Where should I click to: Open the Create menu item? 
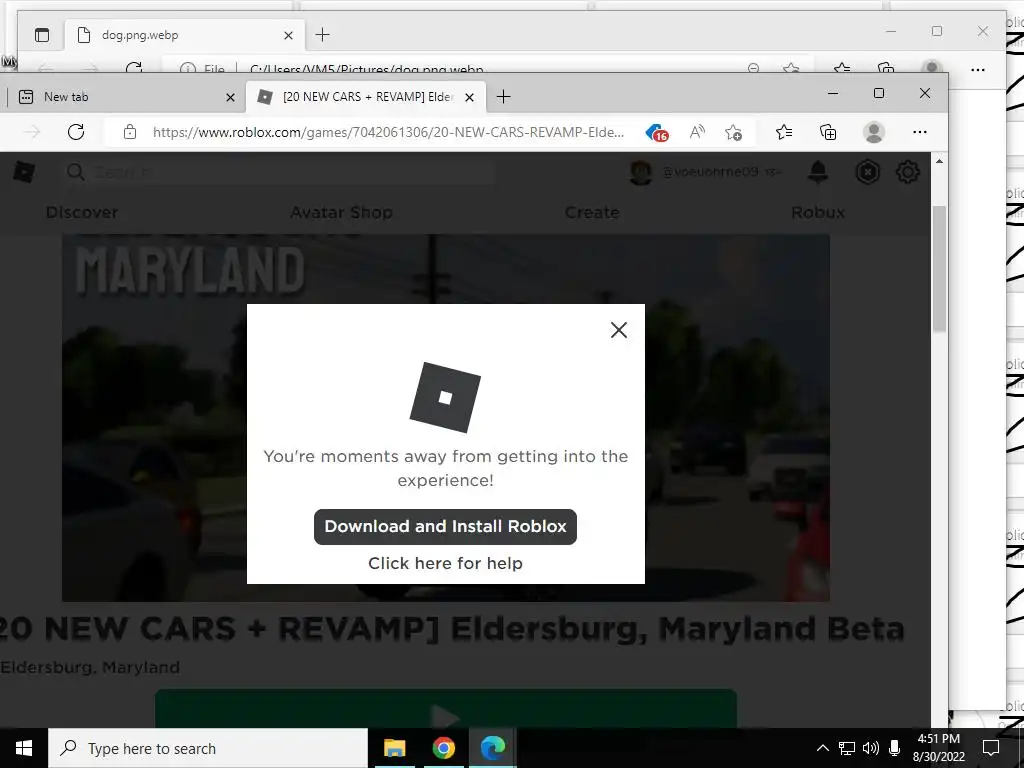point(592,212)
